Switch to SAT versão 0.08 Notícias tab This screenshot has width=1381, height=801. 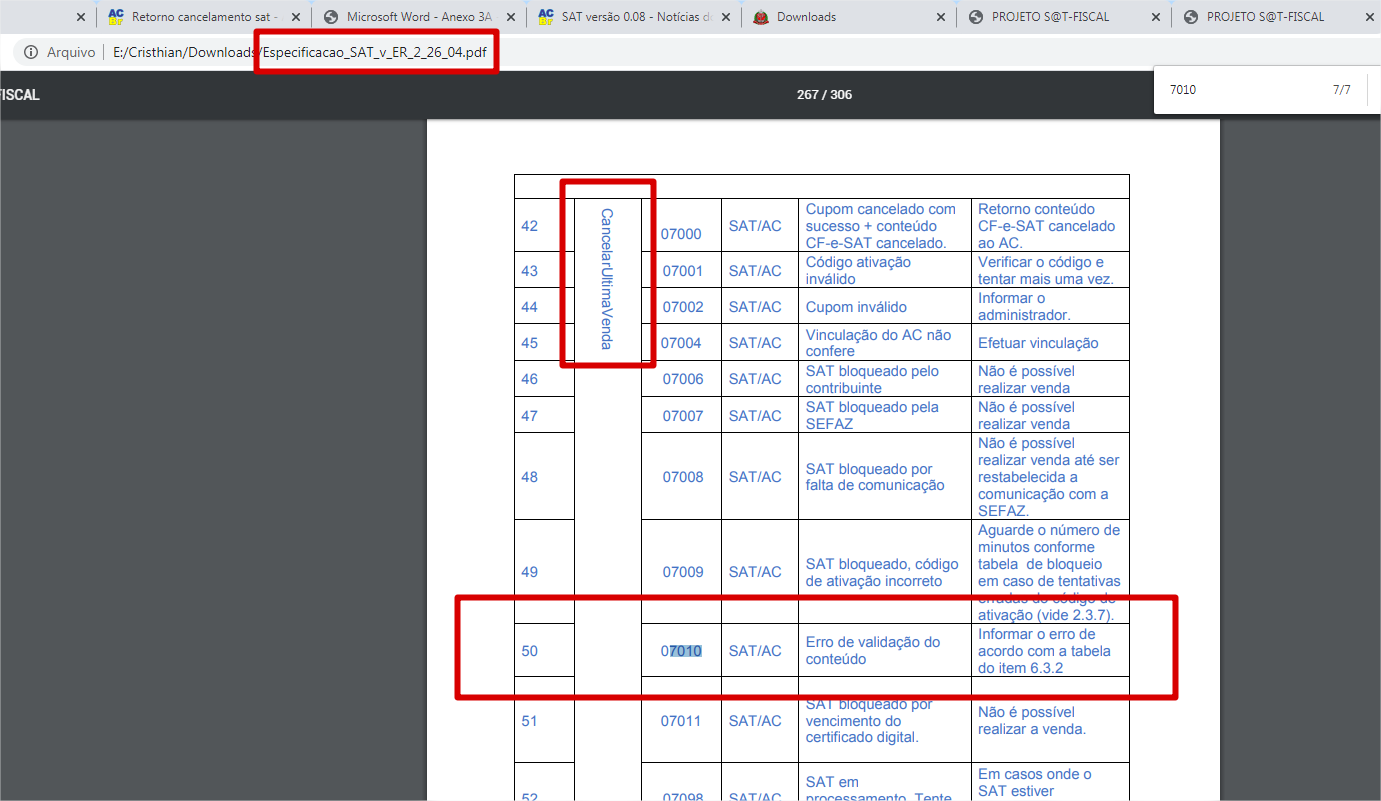point(635,17)
